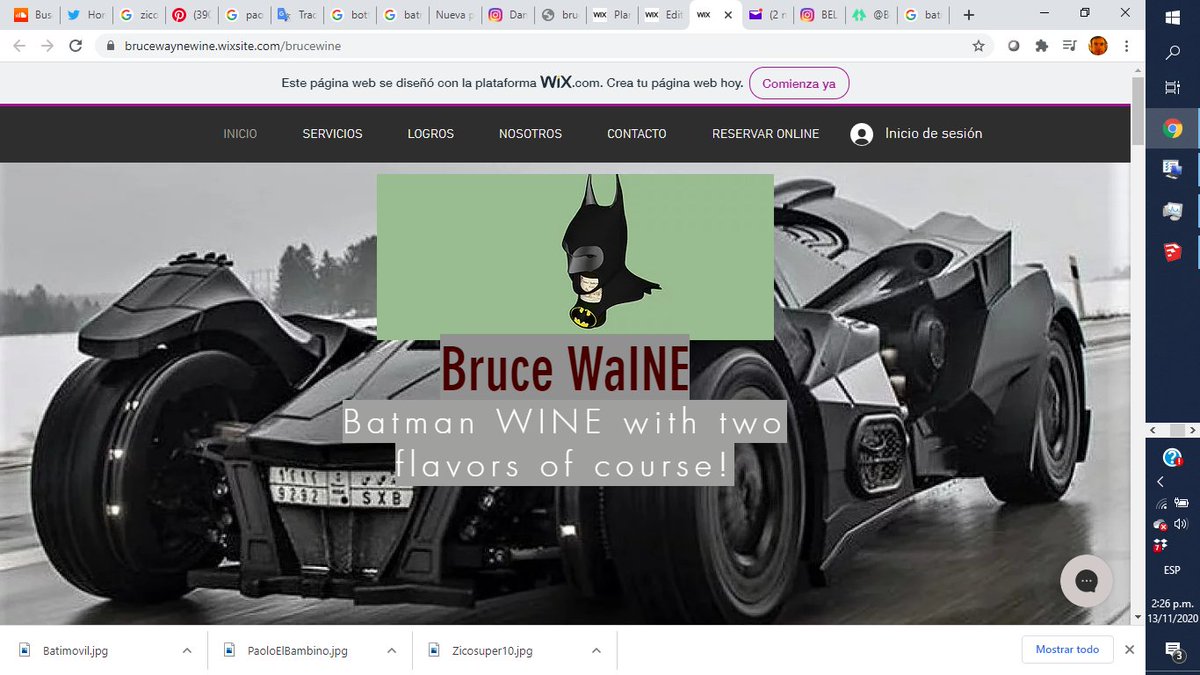Go to INICIO menu item
This screenshot has width=1200, height=675.
[240, 134]
